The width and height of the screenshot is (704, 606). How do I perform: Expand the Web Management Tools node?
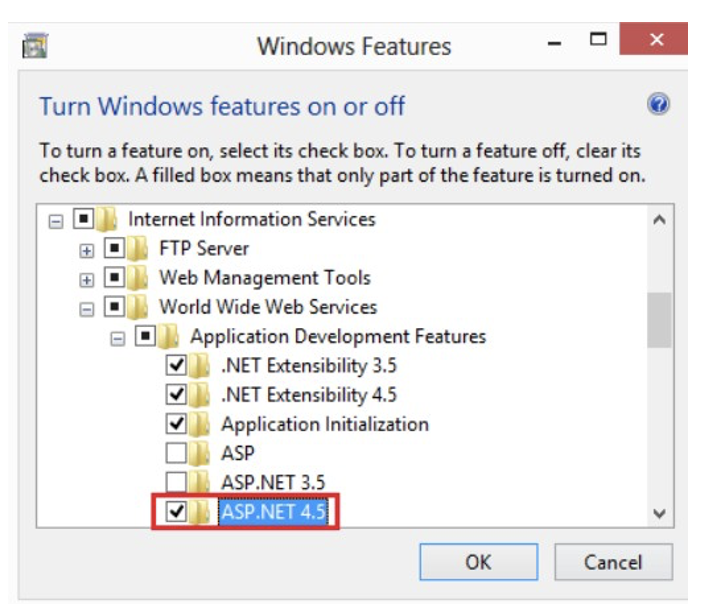tap(86, 280)
